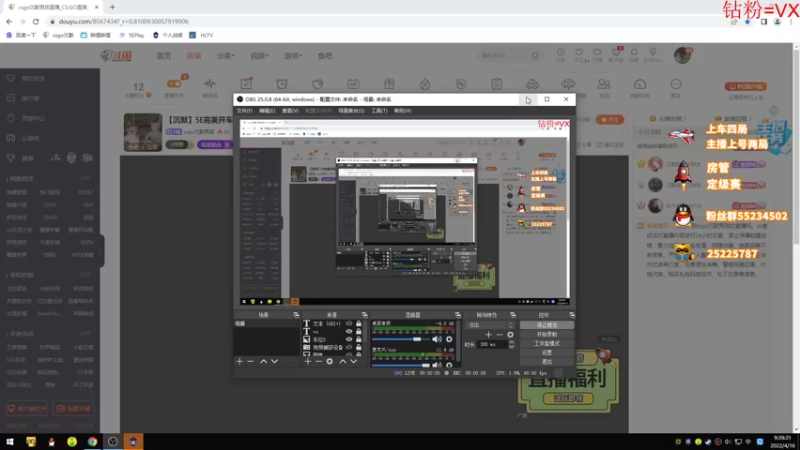Go to Douyu 首页 home link
Image resolution: width=800 pixels, height=450 pixels.
pyautogui.click(x=164, y=56)
